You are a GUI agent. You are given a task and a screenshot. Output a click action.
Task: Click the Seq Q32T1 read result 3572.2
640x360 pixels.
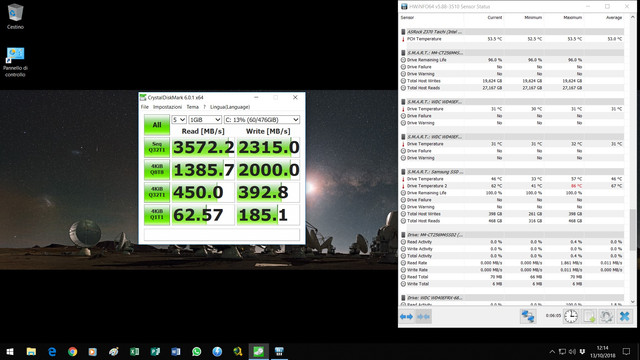[x=203, y=147]
